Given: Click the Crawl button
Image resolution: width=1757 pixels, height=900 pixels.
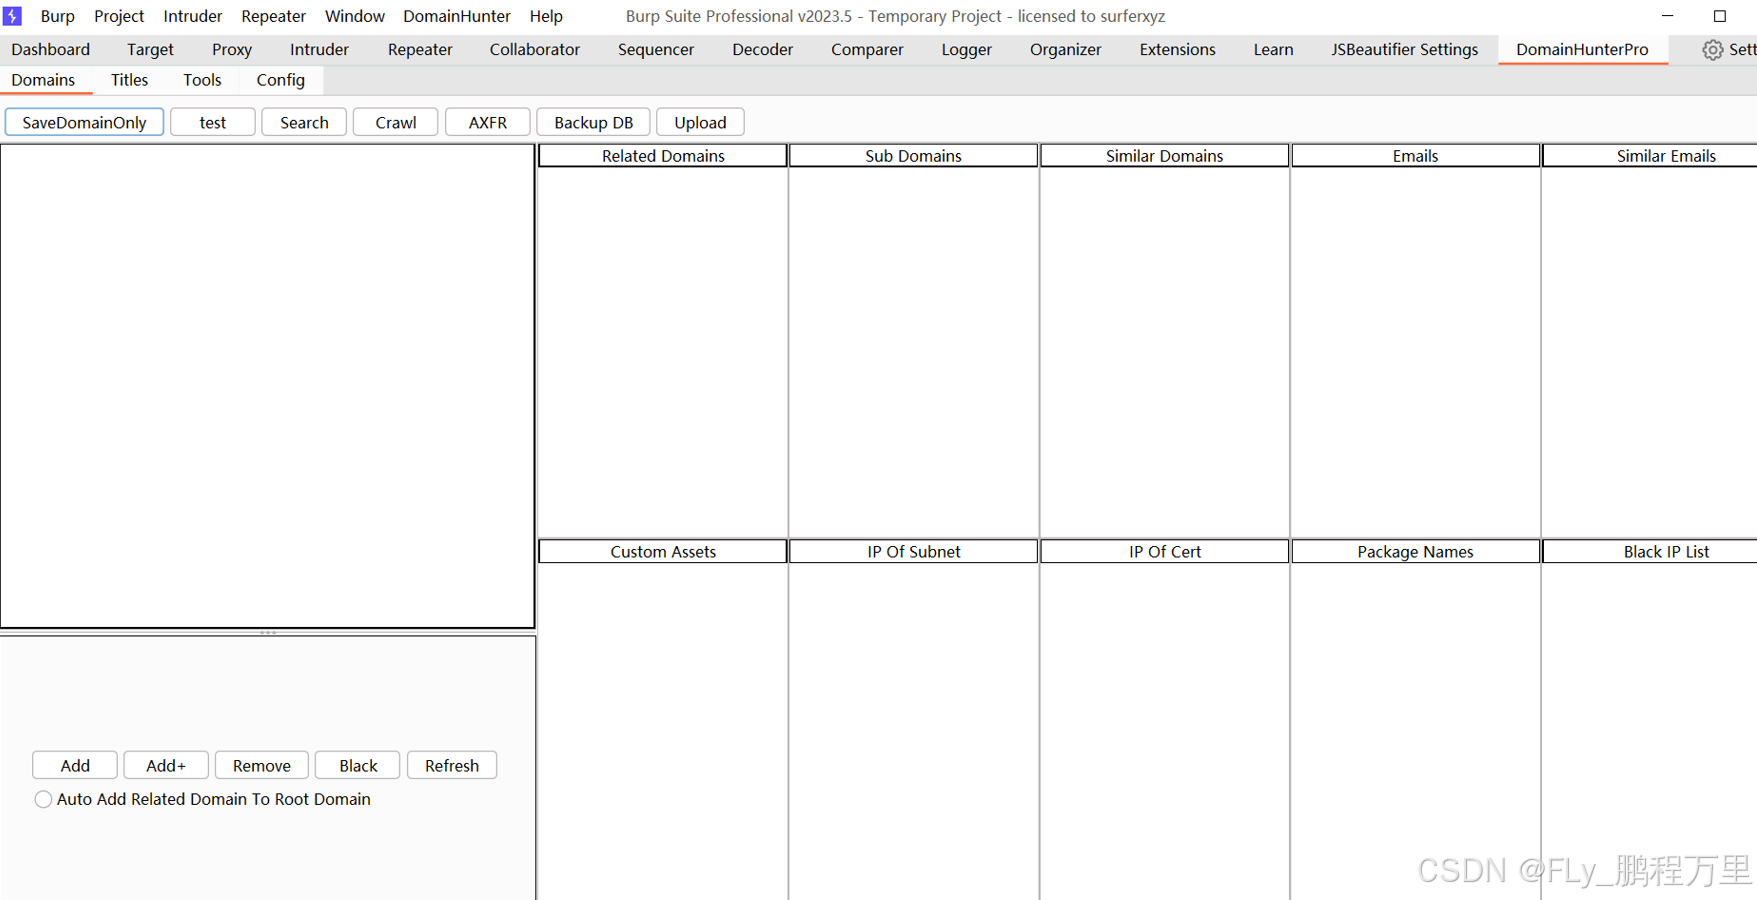Looking at the screenshot, I should point(396,122).
